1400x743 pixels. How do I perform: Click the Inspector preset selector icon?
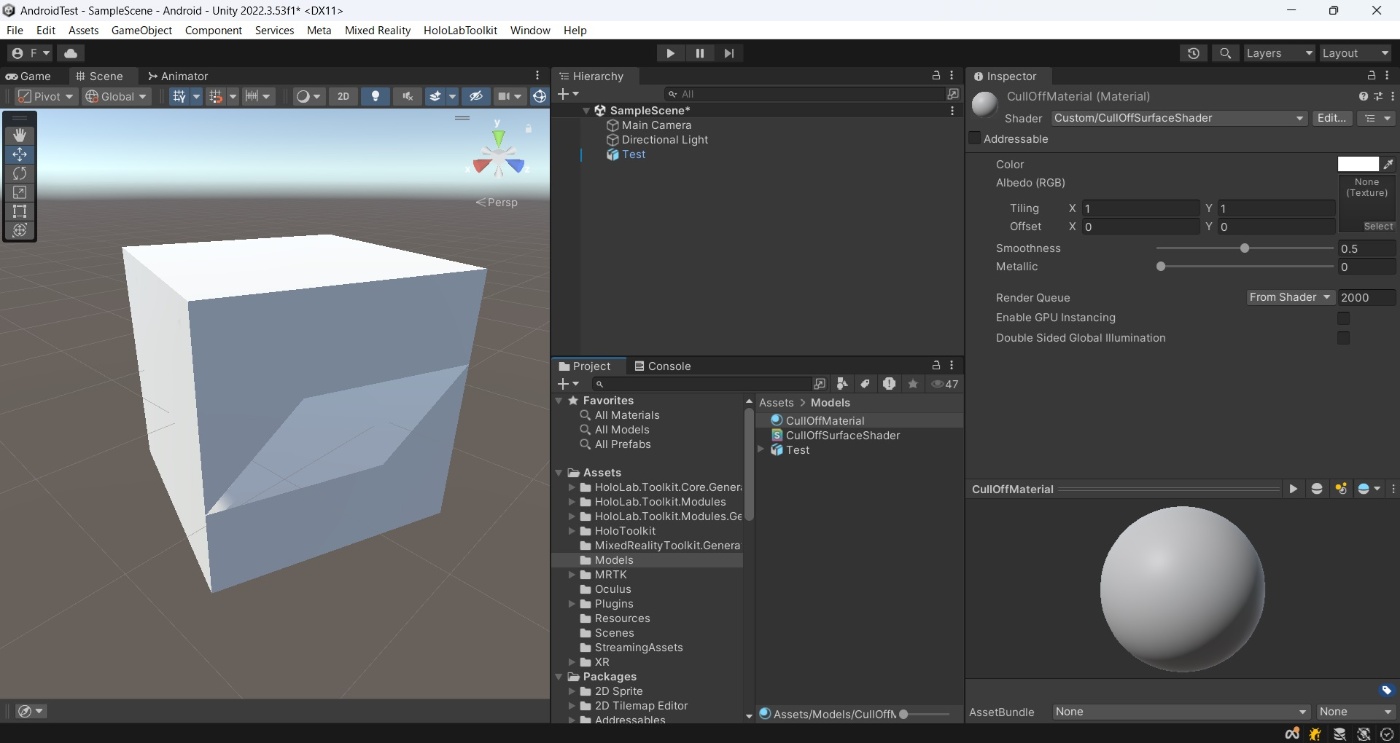(x=1378, y=96)
